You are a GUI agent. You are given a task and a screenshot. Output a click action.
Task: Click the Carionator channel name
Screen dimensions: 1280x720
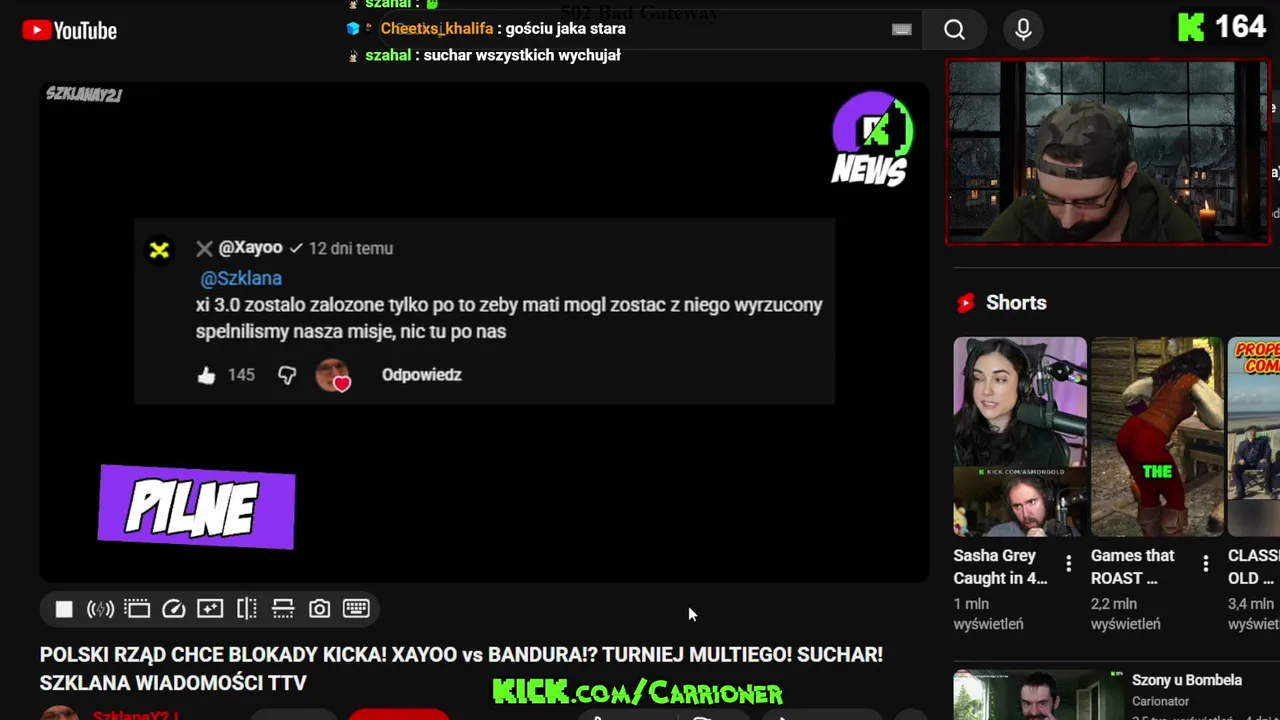coord(1160,702)
